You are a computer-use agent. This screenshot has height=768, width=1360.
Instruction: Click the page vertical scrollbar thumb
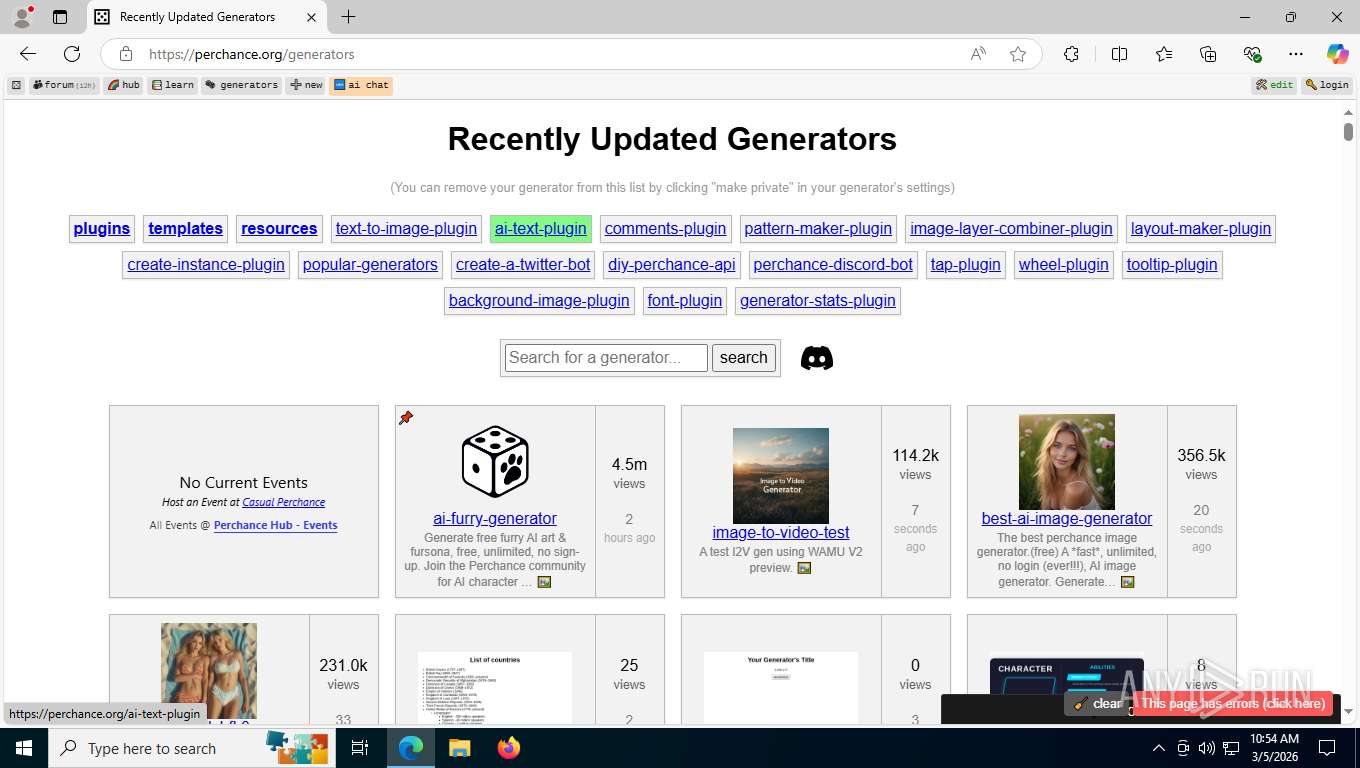point(1348,130)
